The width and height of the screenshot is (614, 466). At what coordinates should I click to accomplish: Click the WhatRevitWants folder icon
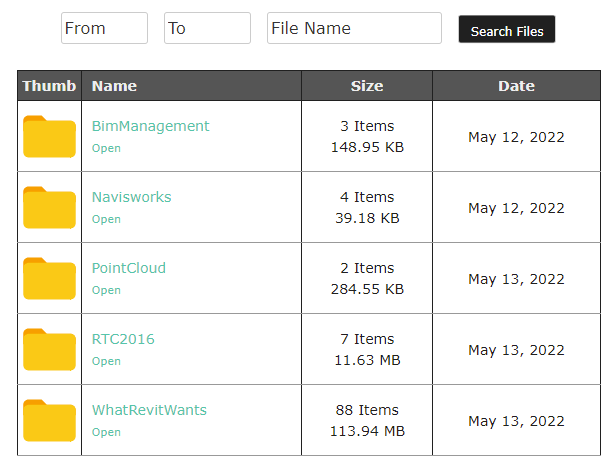point(49,421)
